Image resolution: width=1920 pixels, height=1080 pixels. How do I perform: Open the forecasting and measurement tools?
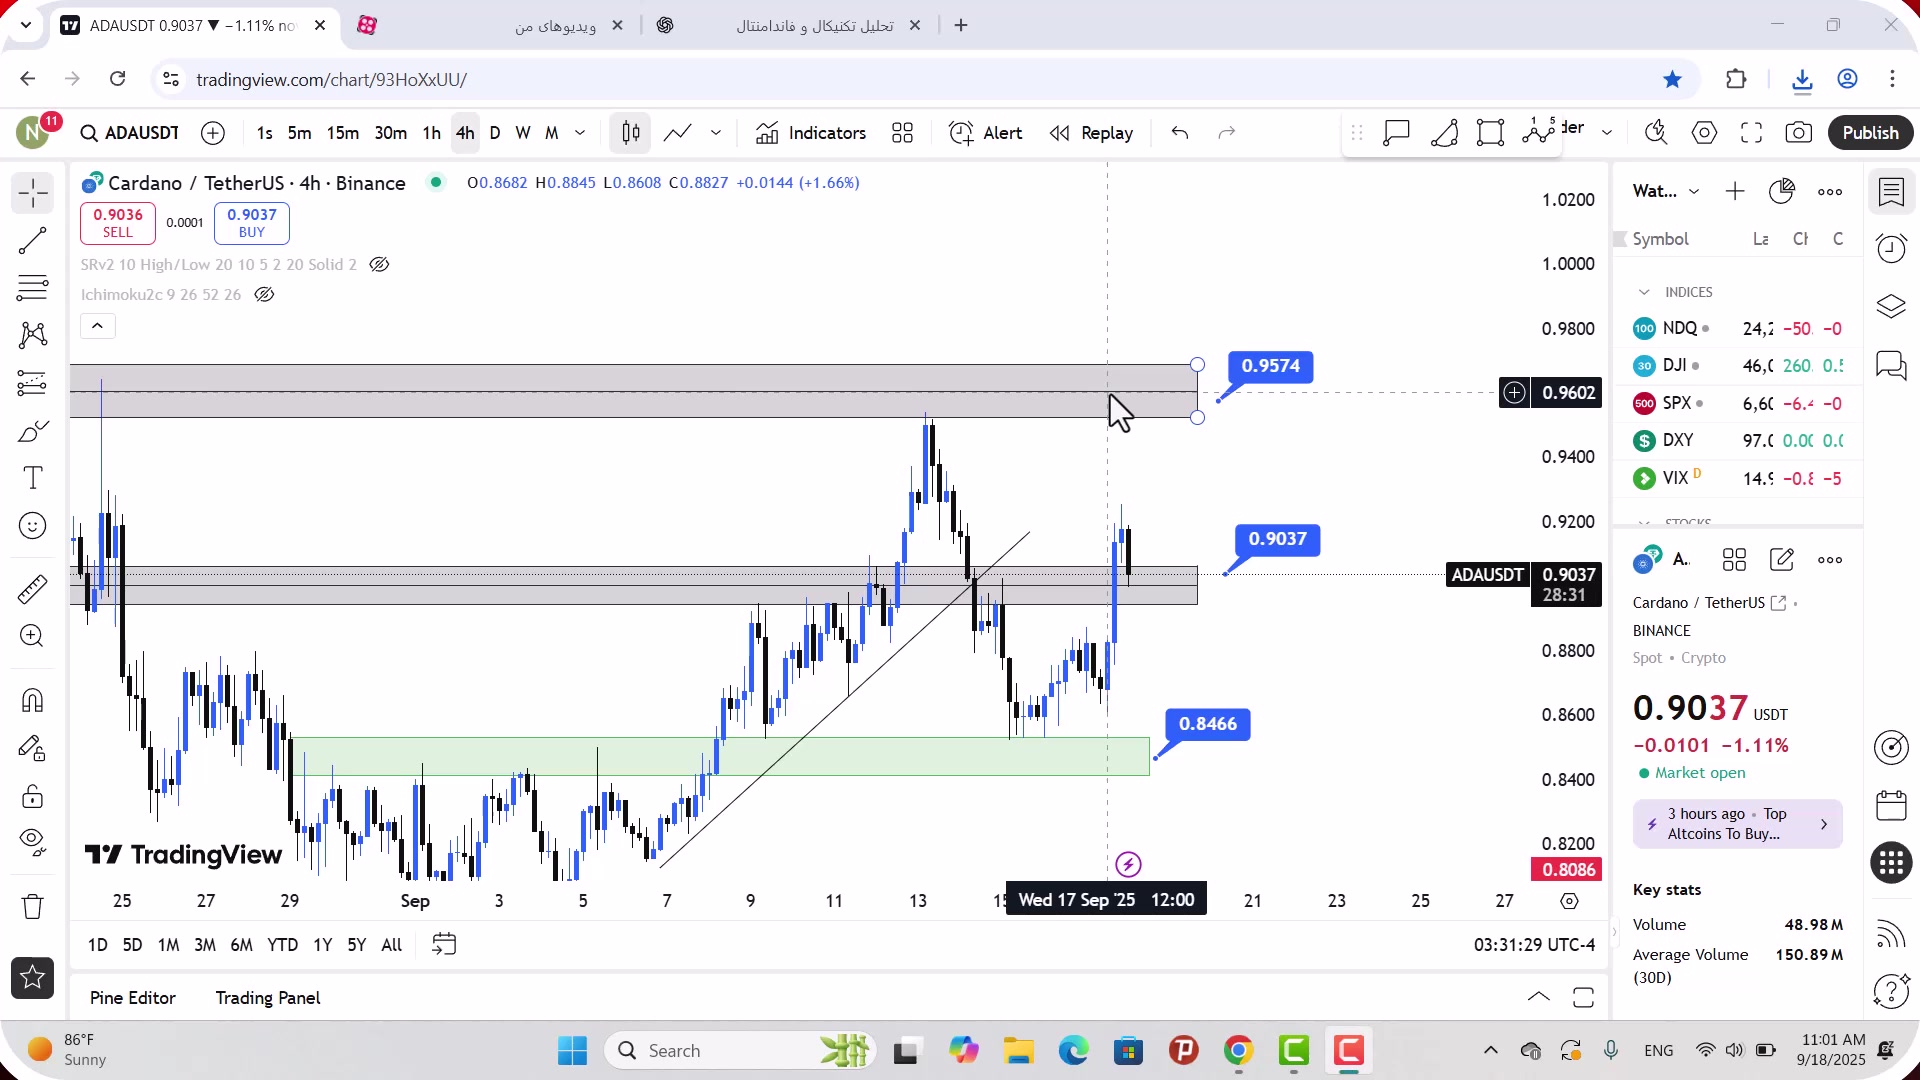point(32,383)
